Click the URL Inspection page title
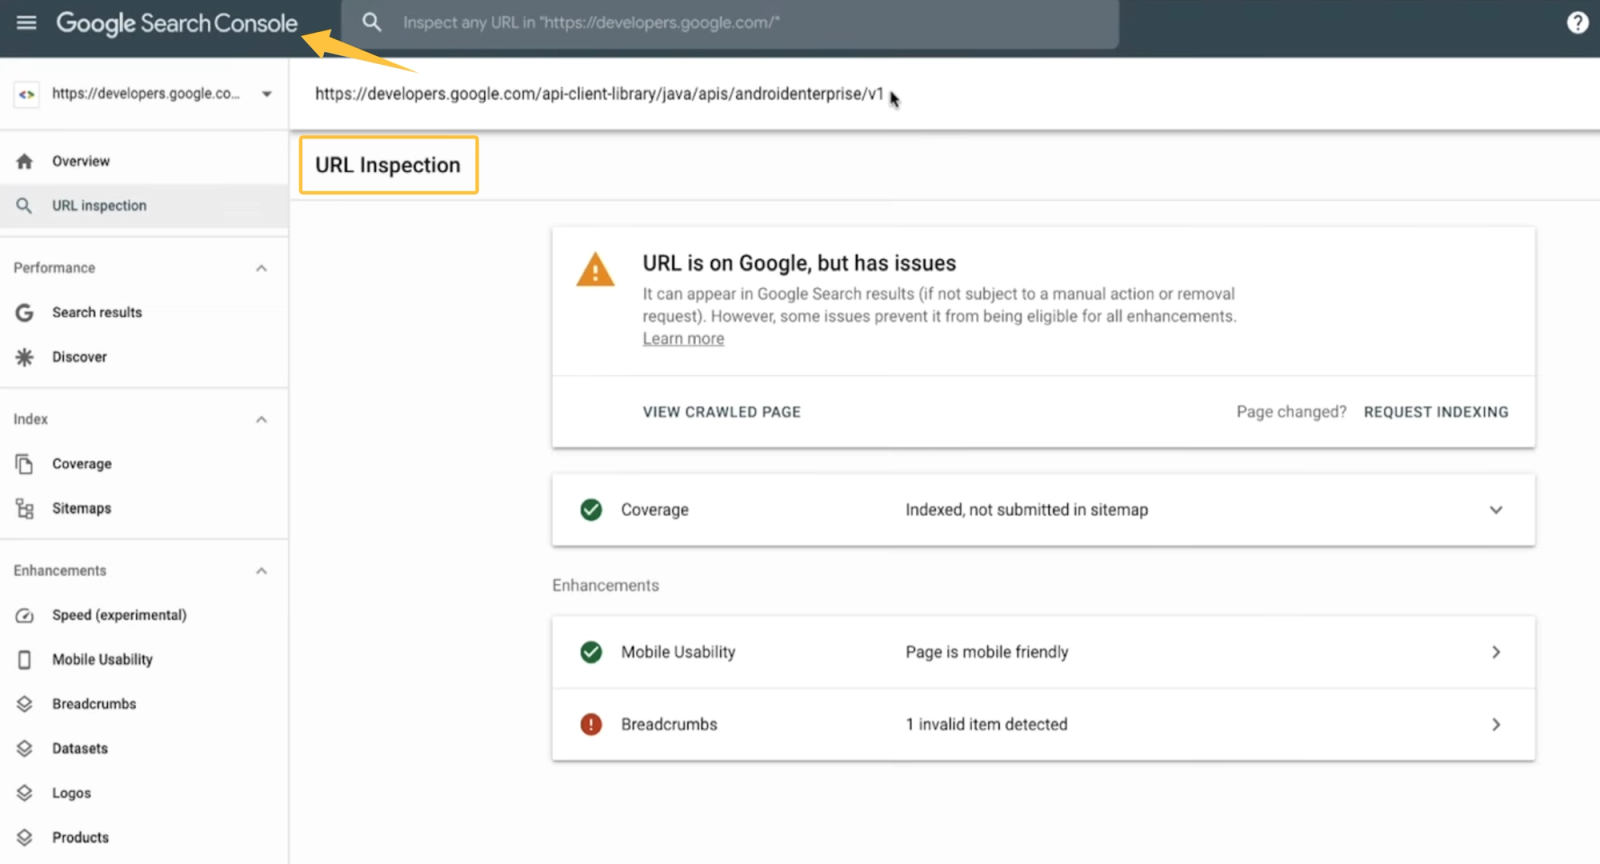Viewport: 1600px width, 864px height. tap(388, 165)
